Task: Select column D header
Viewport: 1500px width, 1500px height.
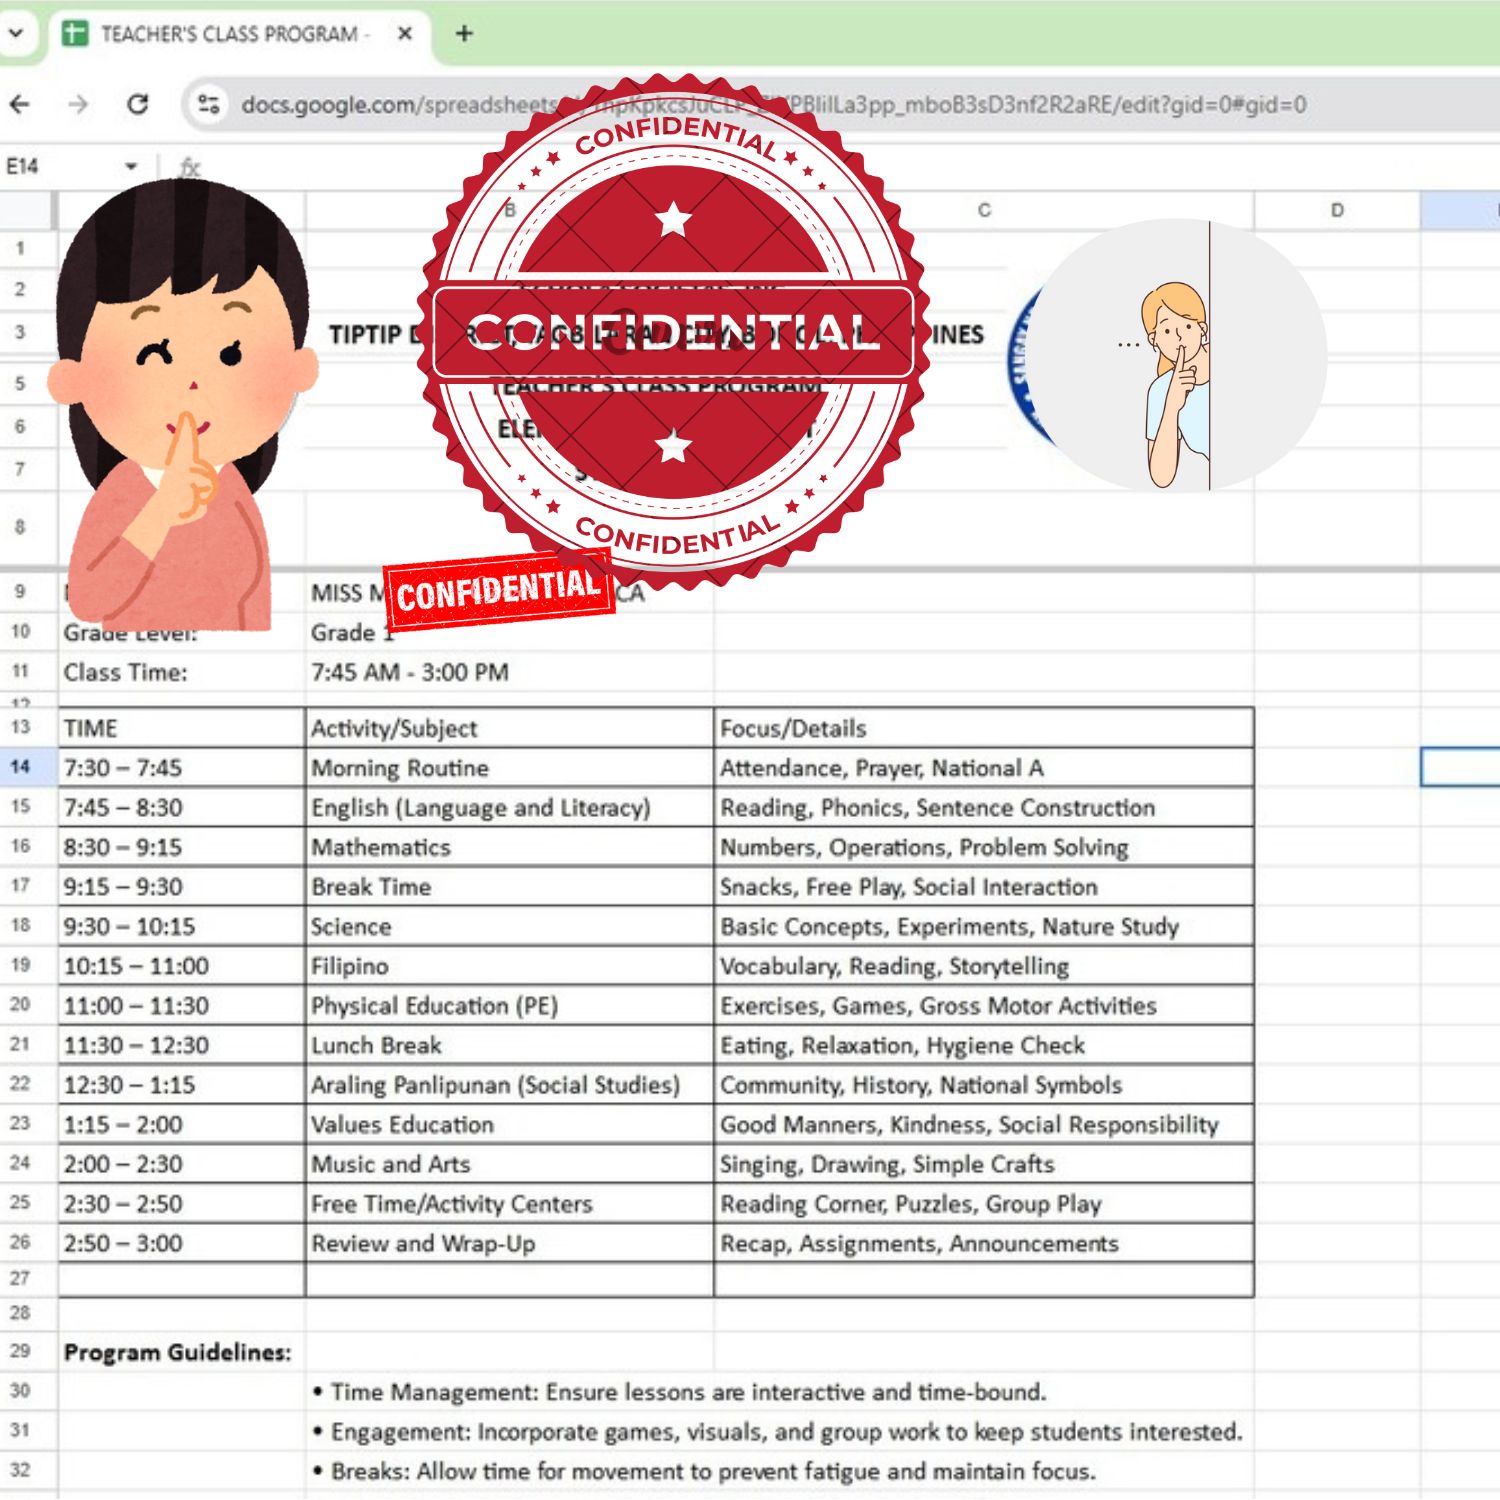Action: coord(1337,210)
